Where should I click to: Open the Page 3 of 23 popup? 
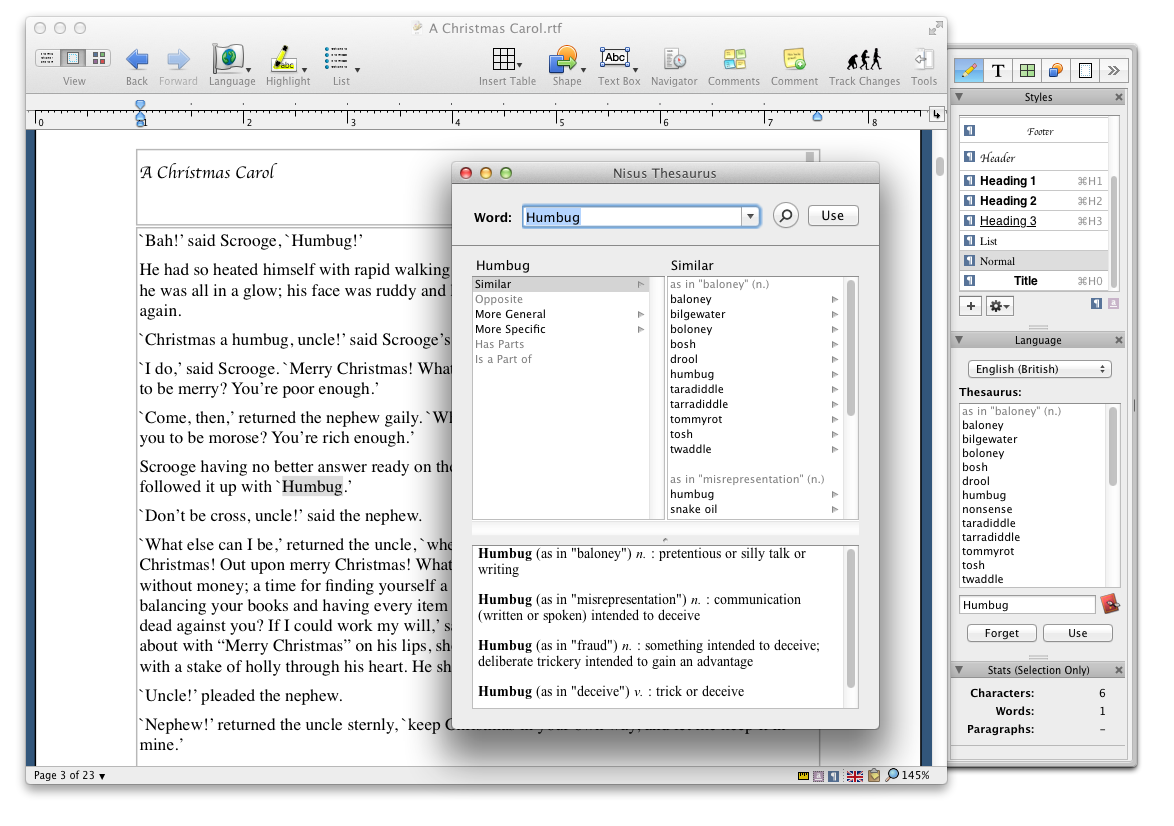70,776
